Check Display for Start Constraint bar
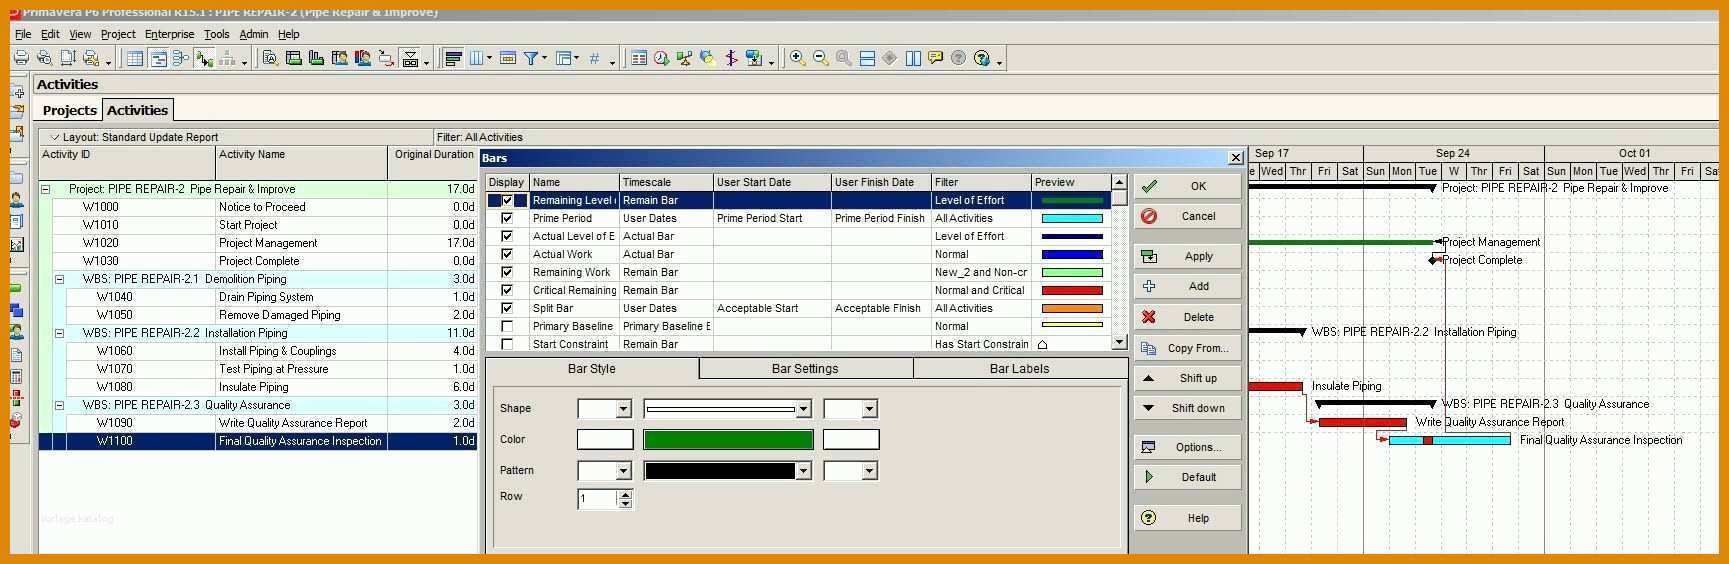 507,344
